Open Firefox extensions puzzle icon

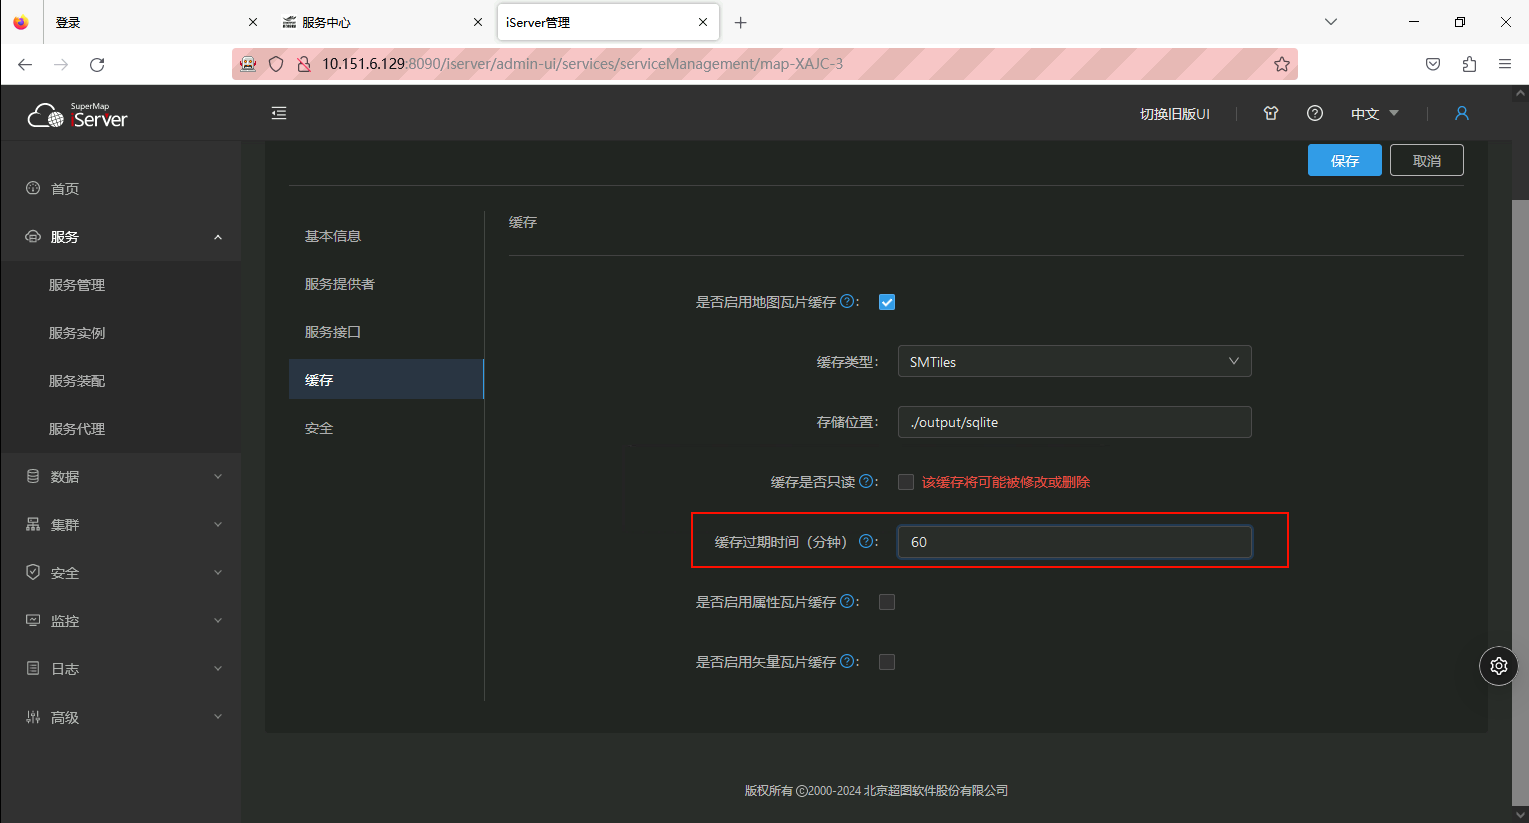point(1469,64)
